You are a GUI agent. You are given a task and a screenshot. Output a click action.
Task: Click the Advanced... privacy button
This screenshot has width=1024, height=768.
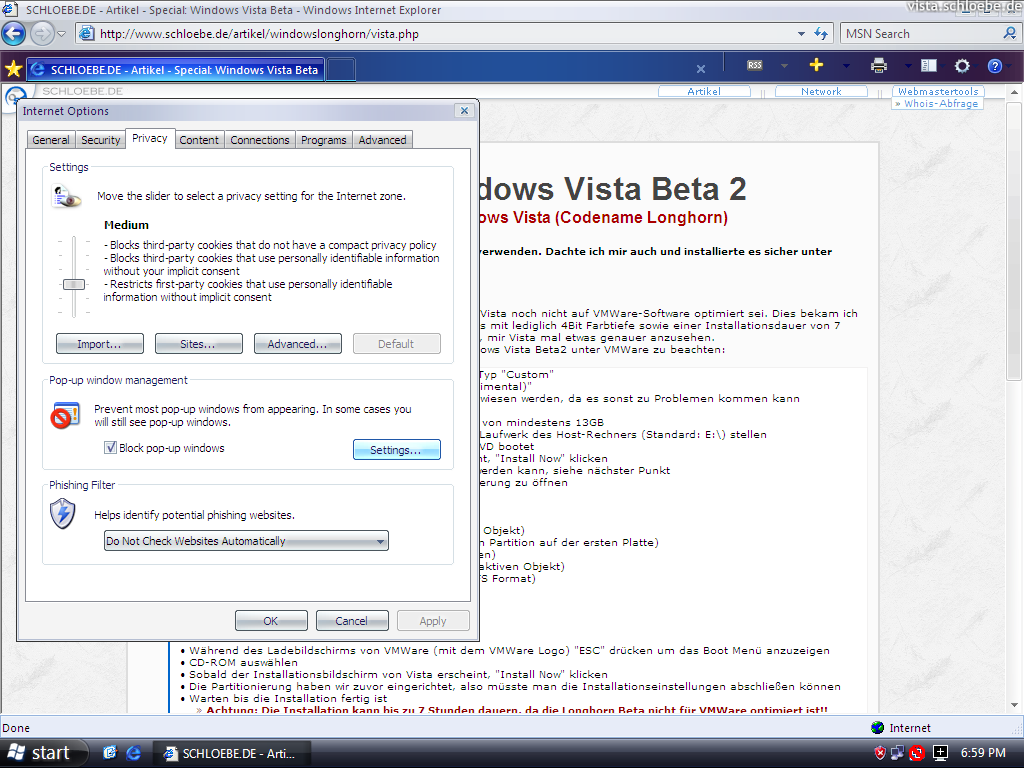[x=297, y=344]
